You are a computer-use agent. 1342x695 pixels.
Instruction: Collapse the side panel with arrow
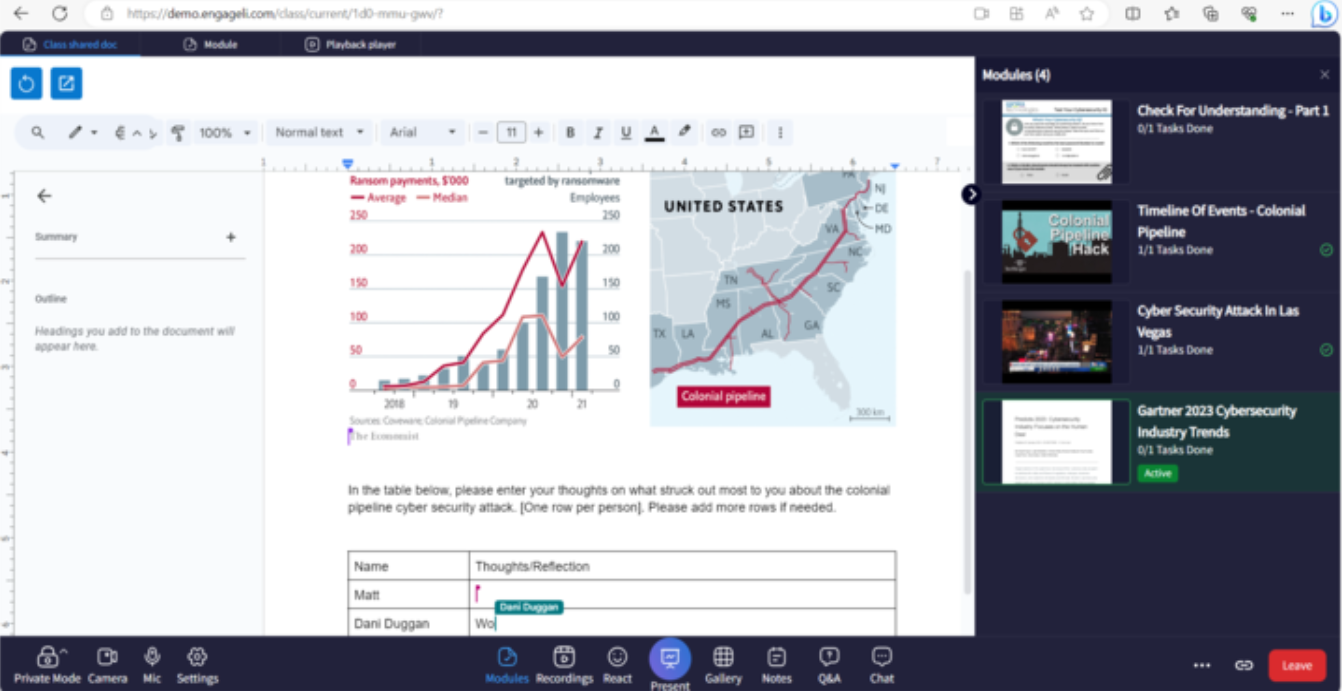coord(971,194)
